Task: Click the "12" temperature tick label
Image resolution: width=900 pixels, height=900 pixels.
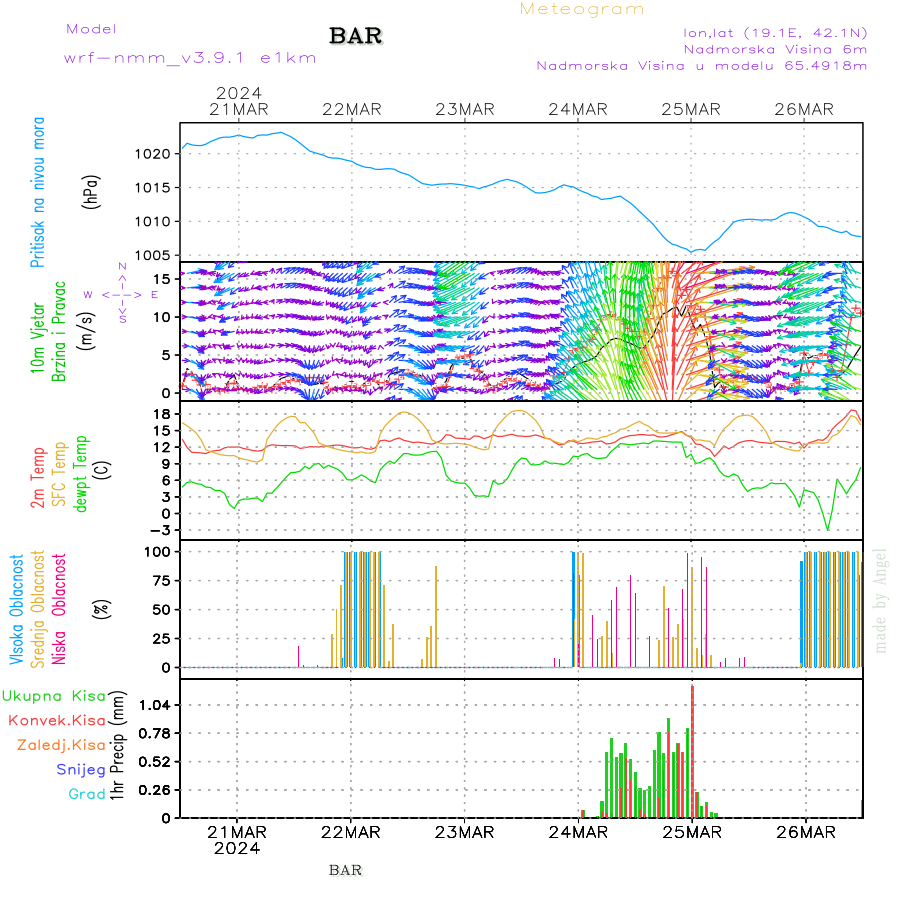Action: pyautogui.click(x=162, y=448)
